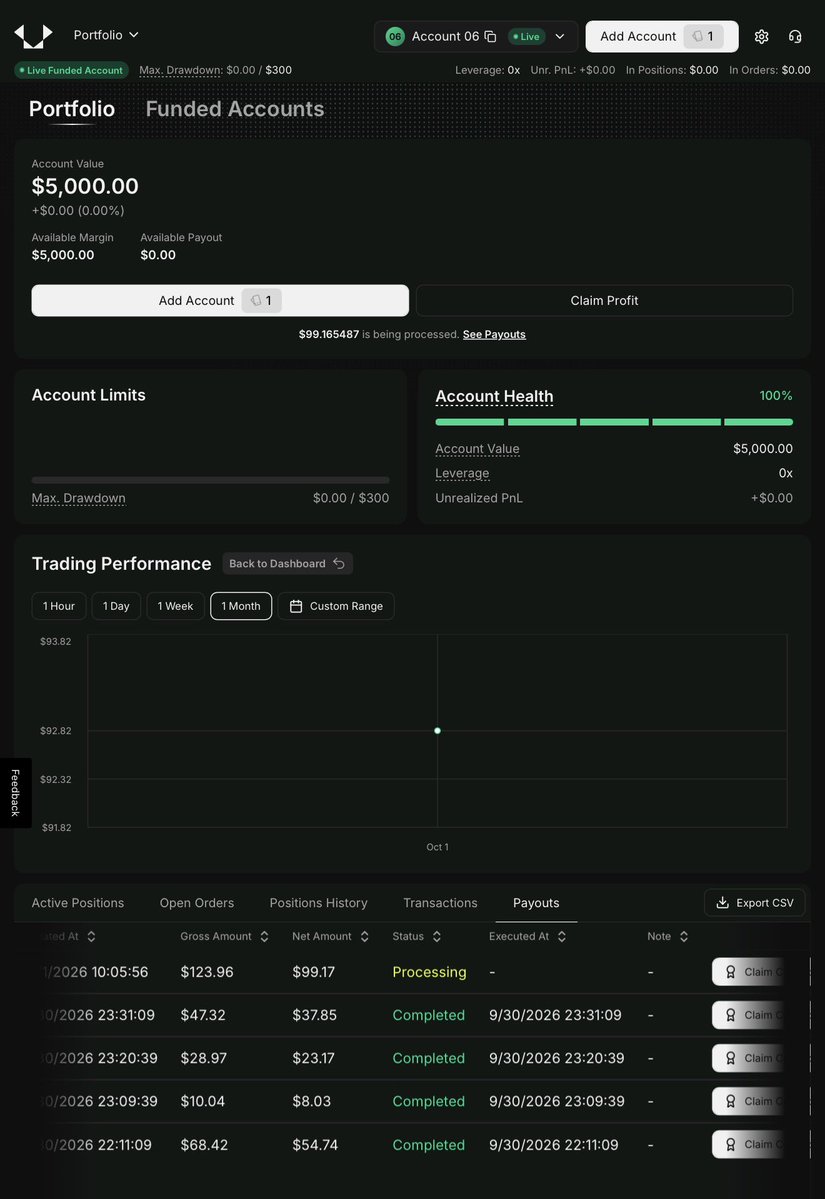Open the Custom Range date picker
825x1199 pixels.
[336, 606]
